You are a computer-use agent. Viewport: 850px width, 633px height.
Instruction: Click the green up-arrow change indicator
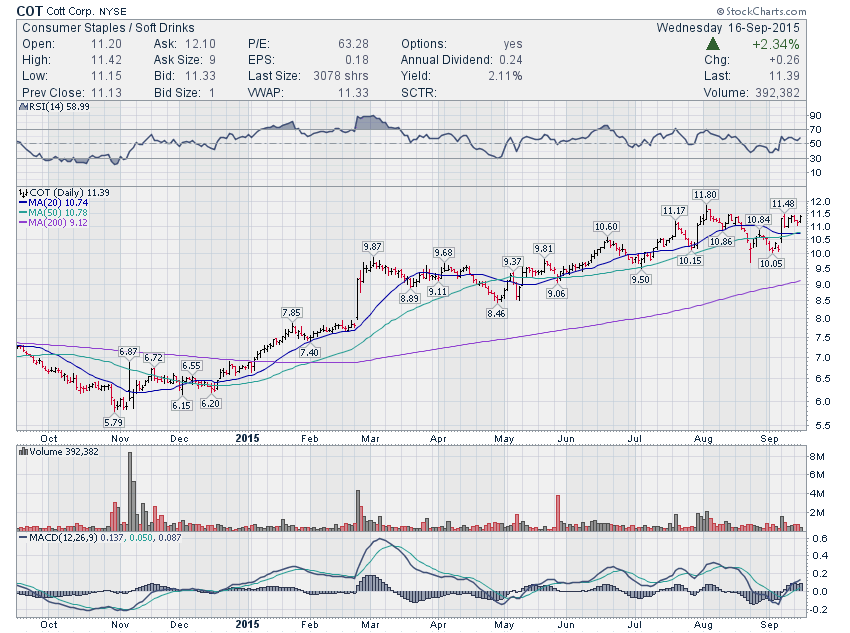click(x=713, y=44)
